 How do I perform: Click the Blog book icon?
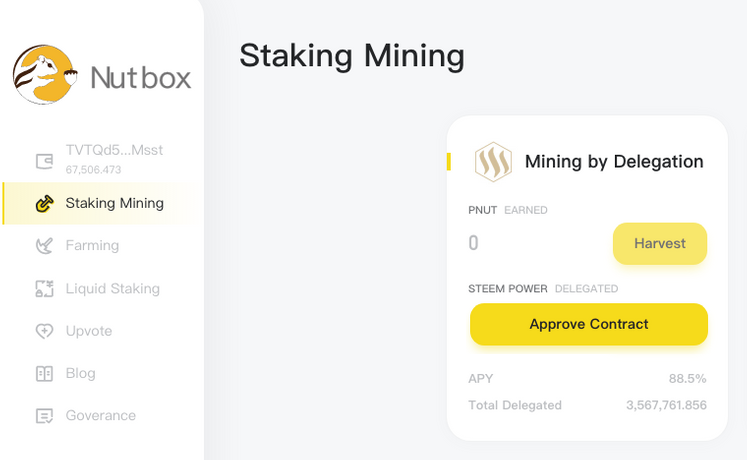[x=44, y=373]
